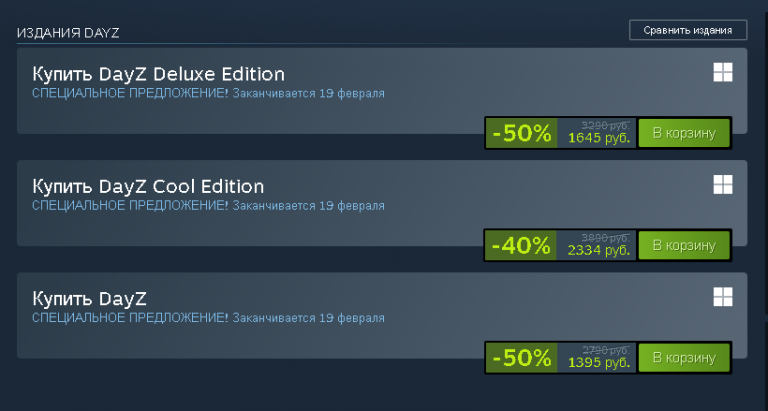This screenshot has height=411, width=768.
Task: Click the Windows icon on Cool Edition
Action: [x=723, y=185]
